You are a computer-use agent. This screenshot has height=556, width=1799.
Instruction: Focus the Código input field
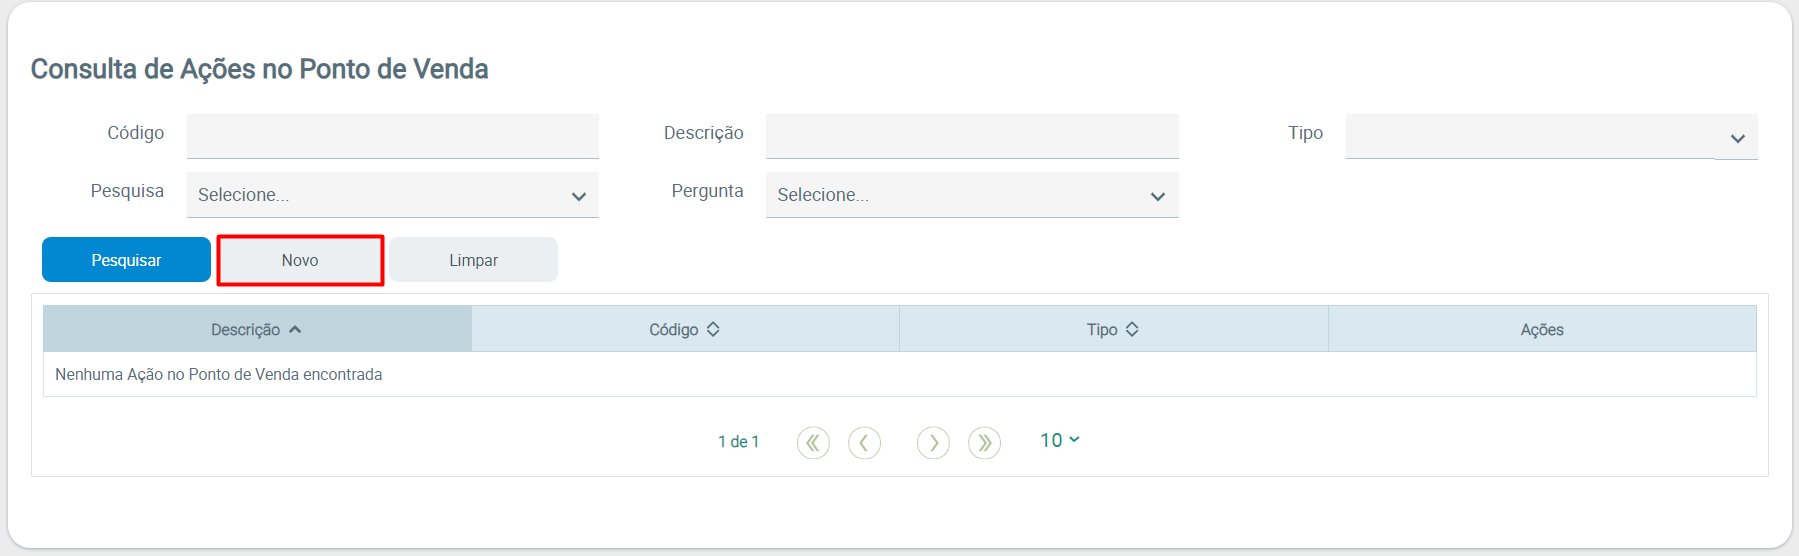pyautogui.click(x=392, y=136)
